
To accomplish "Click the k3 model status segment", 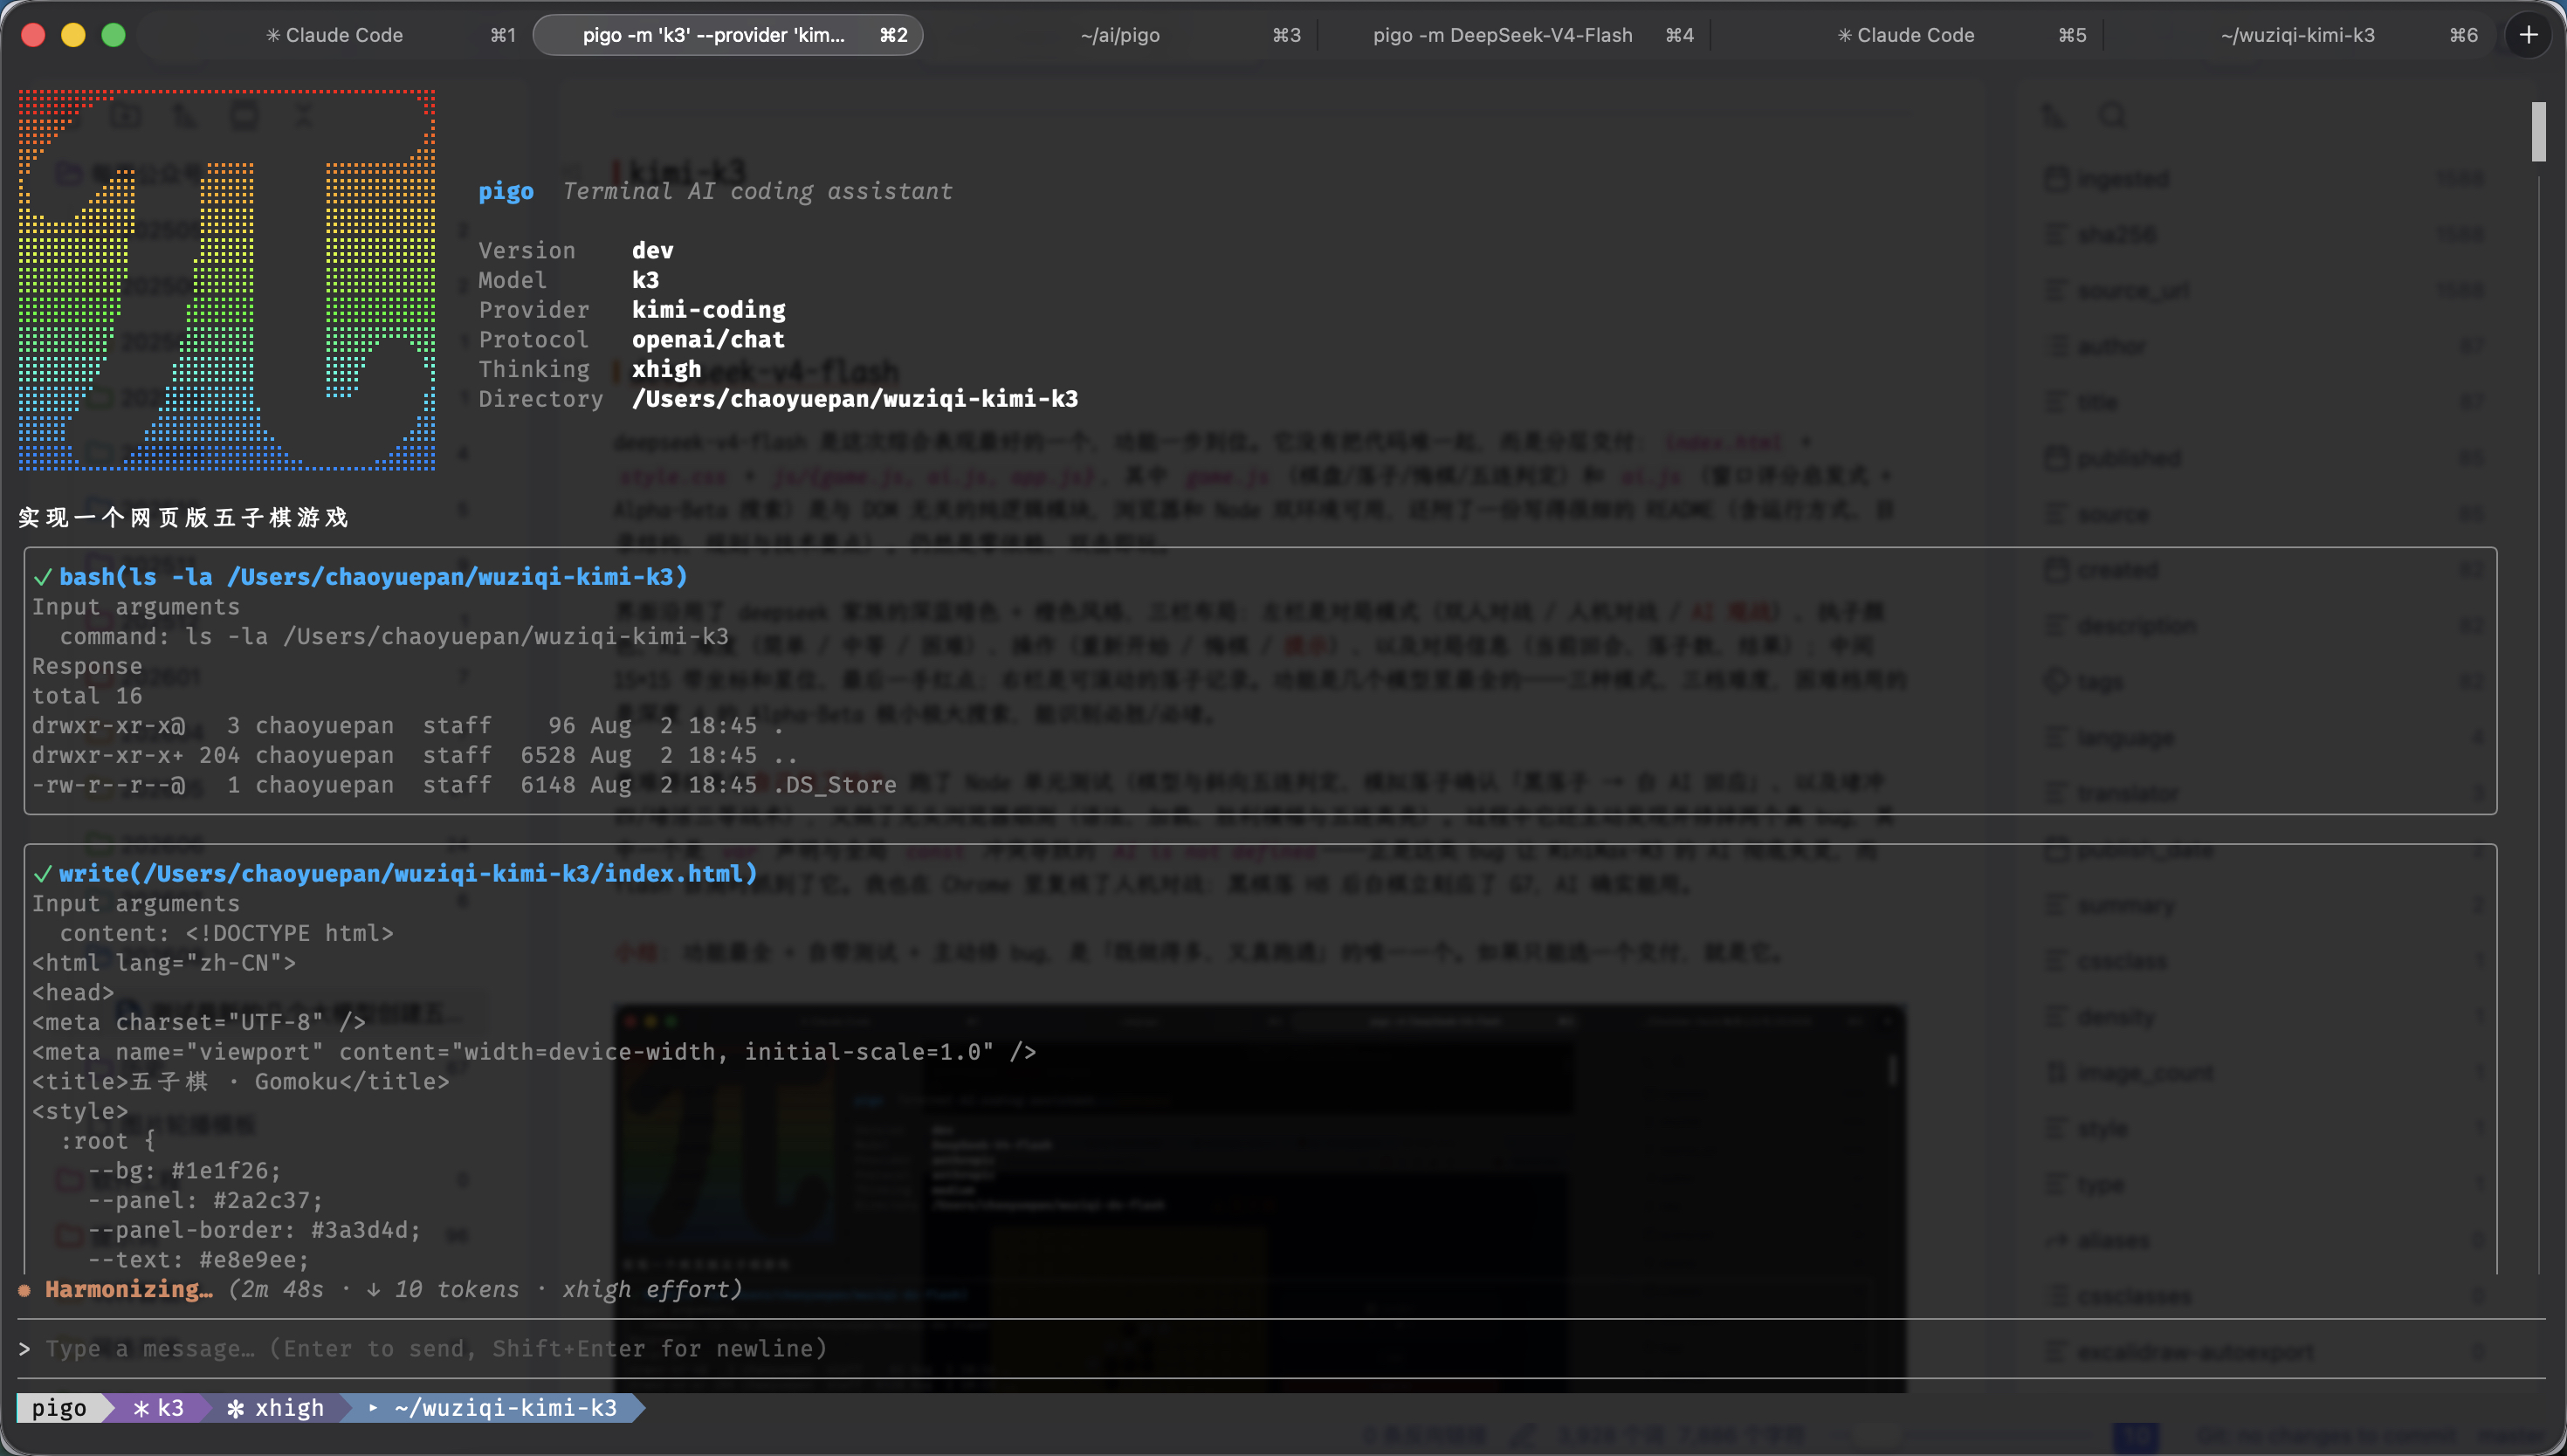I will 159,1408.
